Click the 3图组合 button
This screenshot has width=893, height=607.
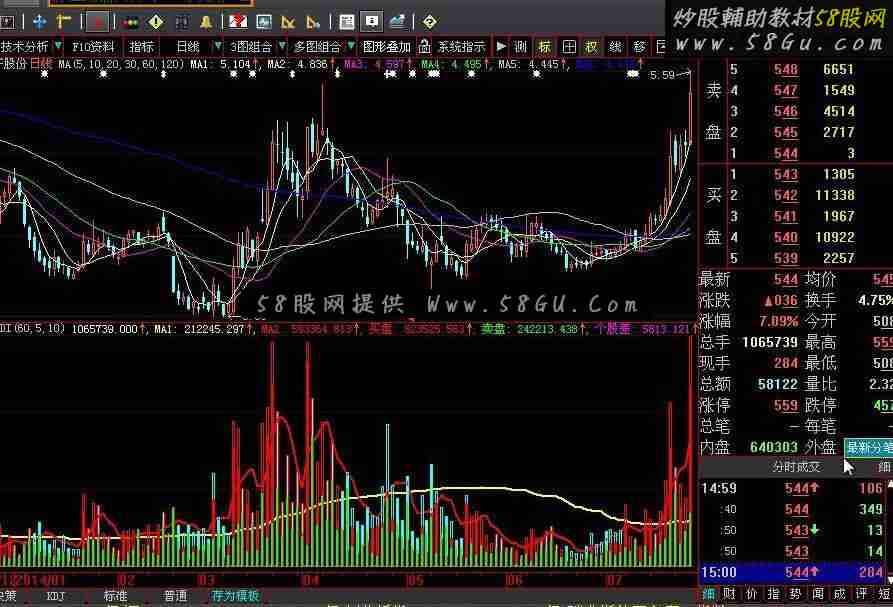251,47
